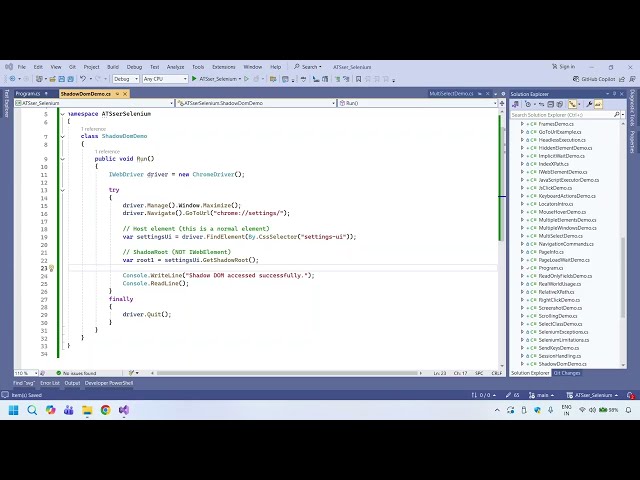Open the Debug menu

[x=134, y=67]
